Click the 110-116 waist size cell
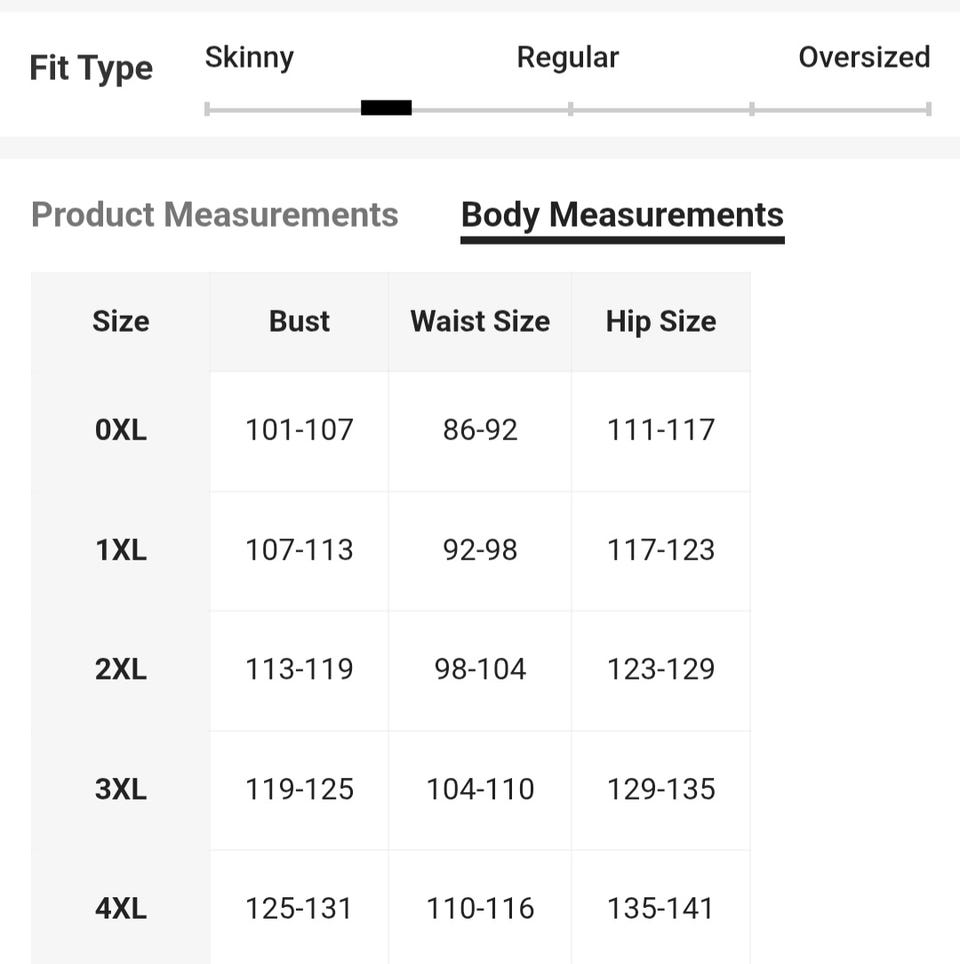Viewport: 960px width, 964px height. (x=480, y=908)
